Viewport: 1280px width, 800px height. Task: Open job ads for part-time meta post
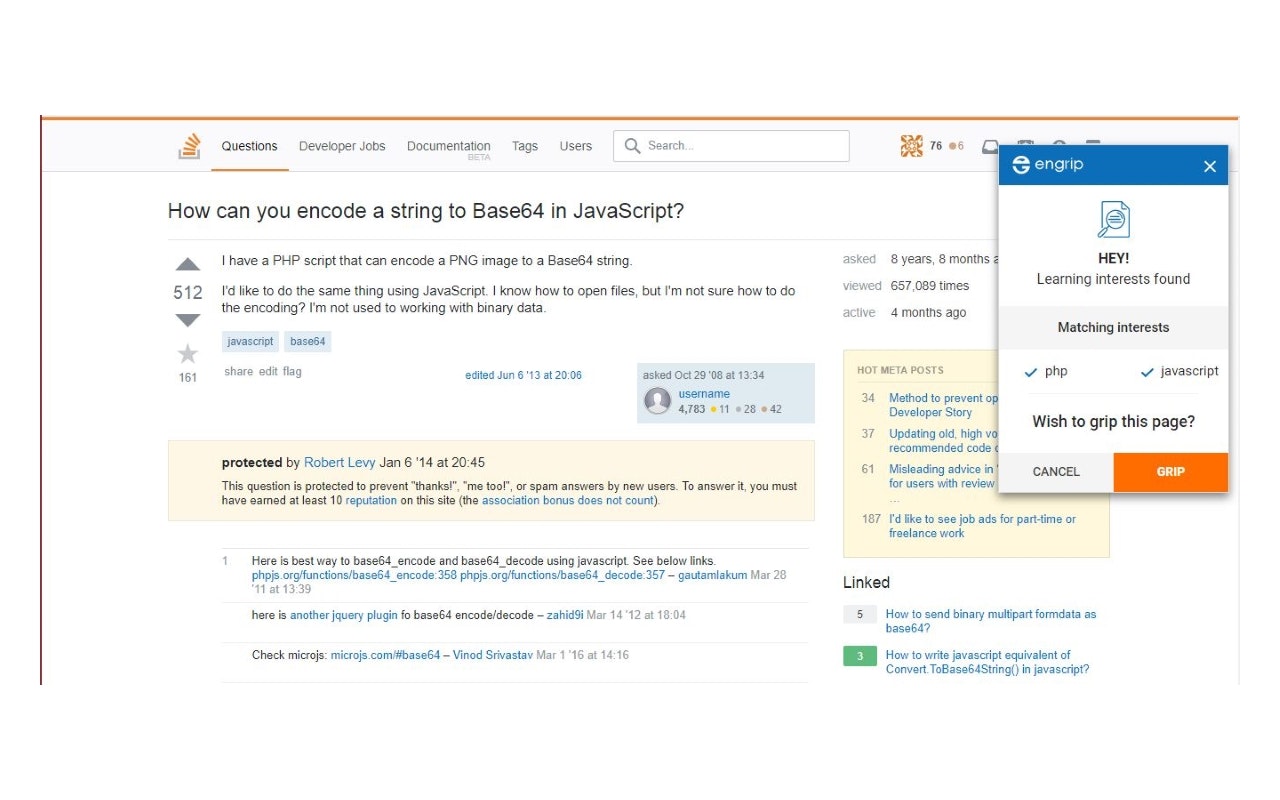click(982, 526)
